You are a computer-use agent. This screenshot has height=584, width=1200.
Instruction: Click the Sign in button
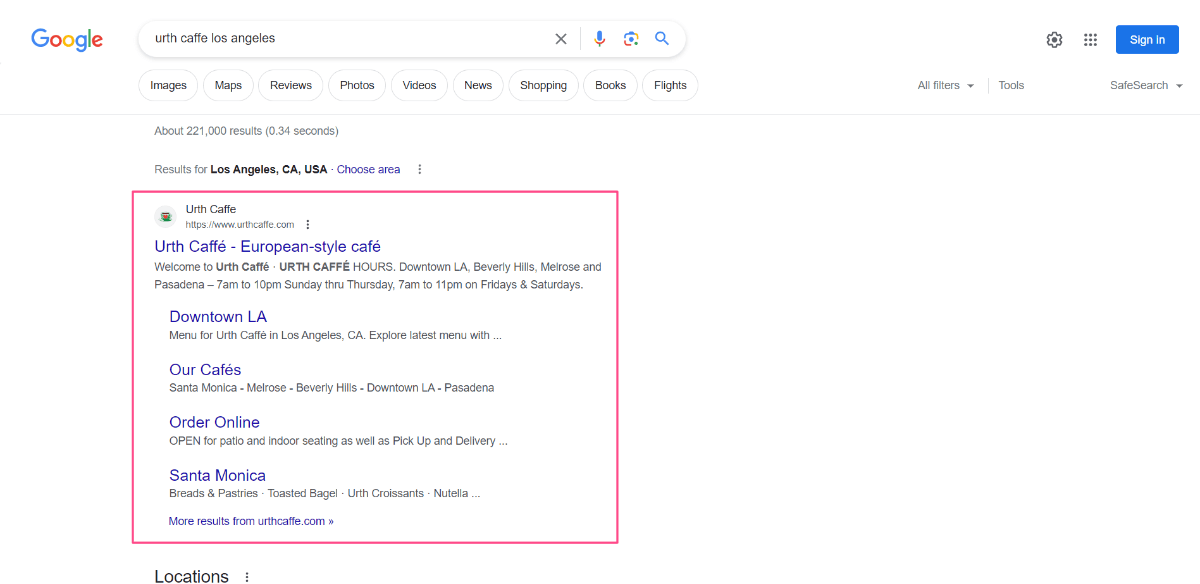click(1147, 40)
